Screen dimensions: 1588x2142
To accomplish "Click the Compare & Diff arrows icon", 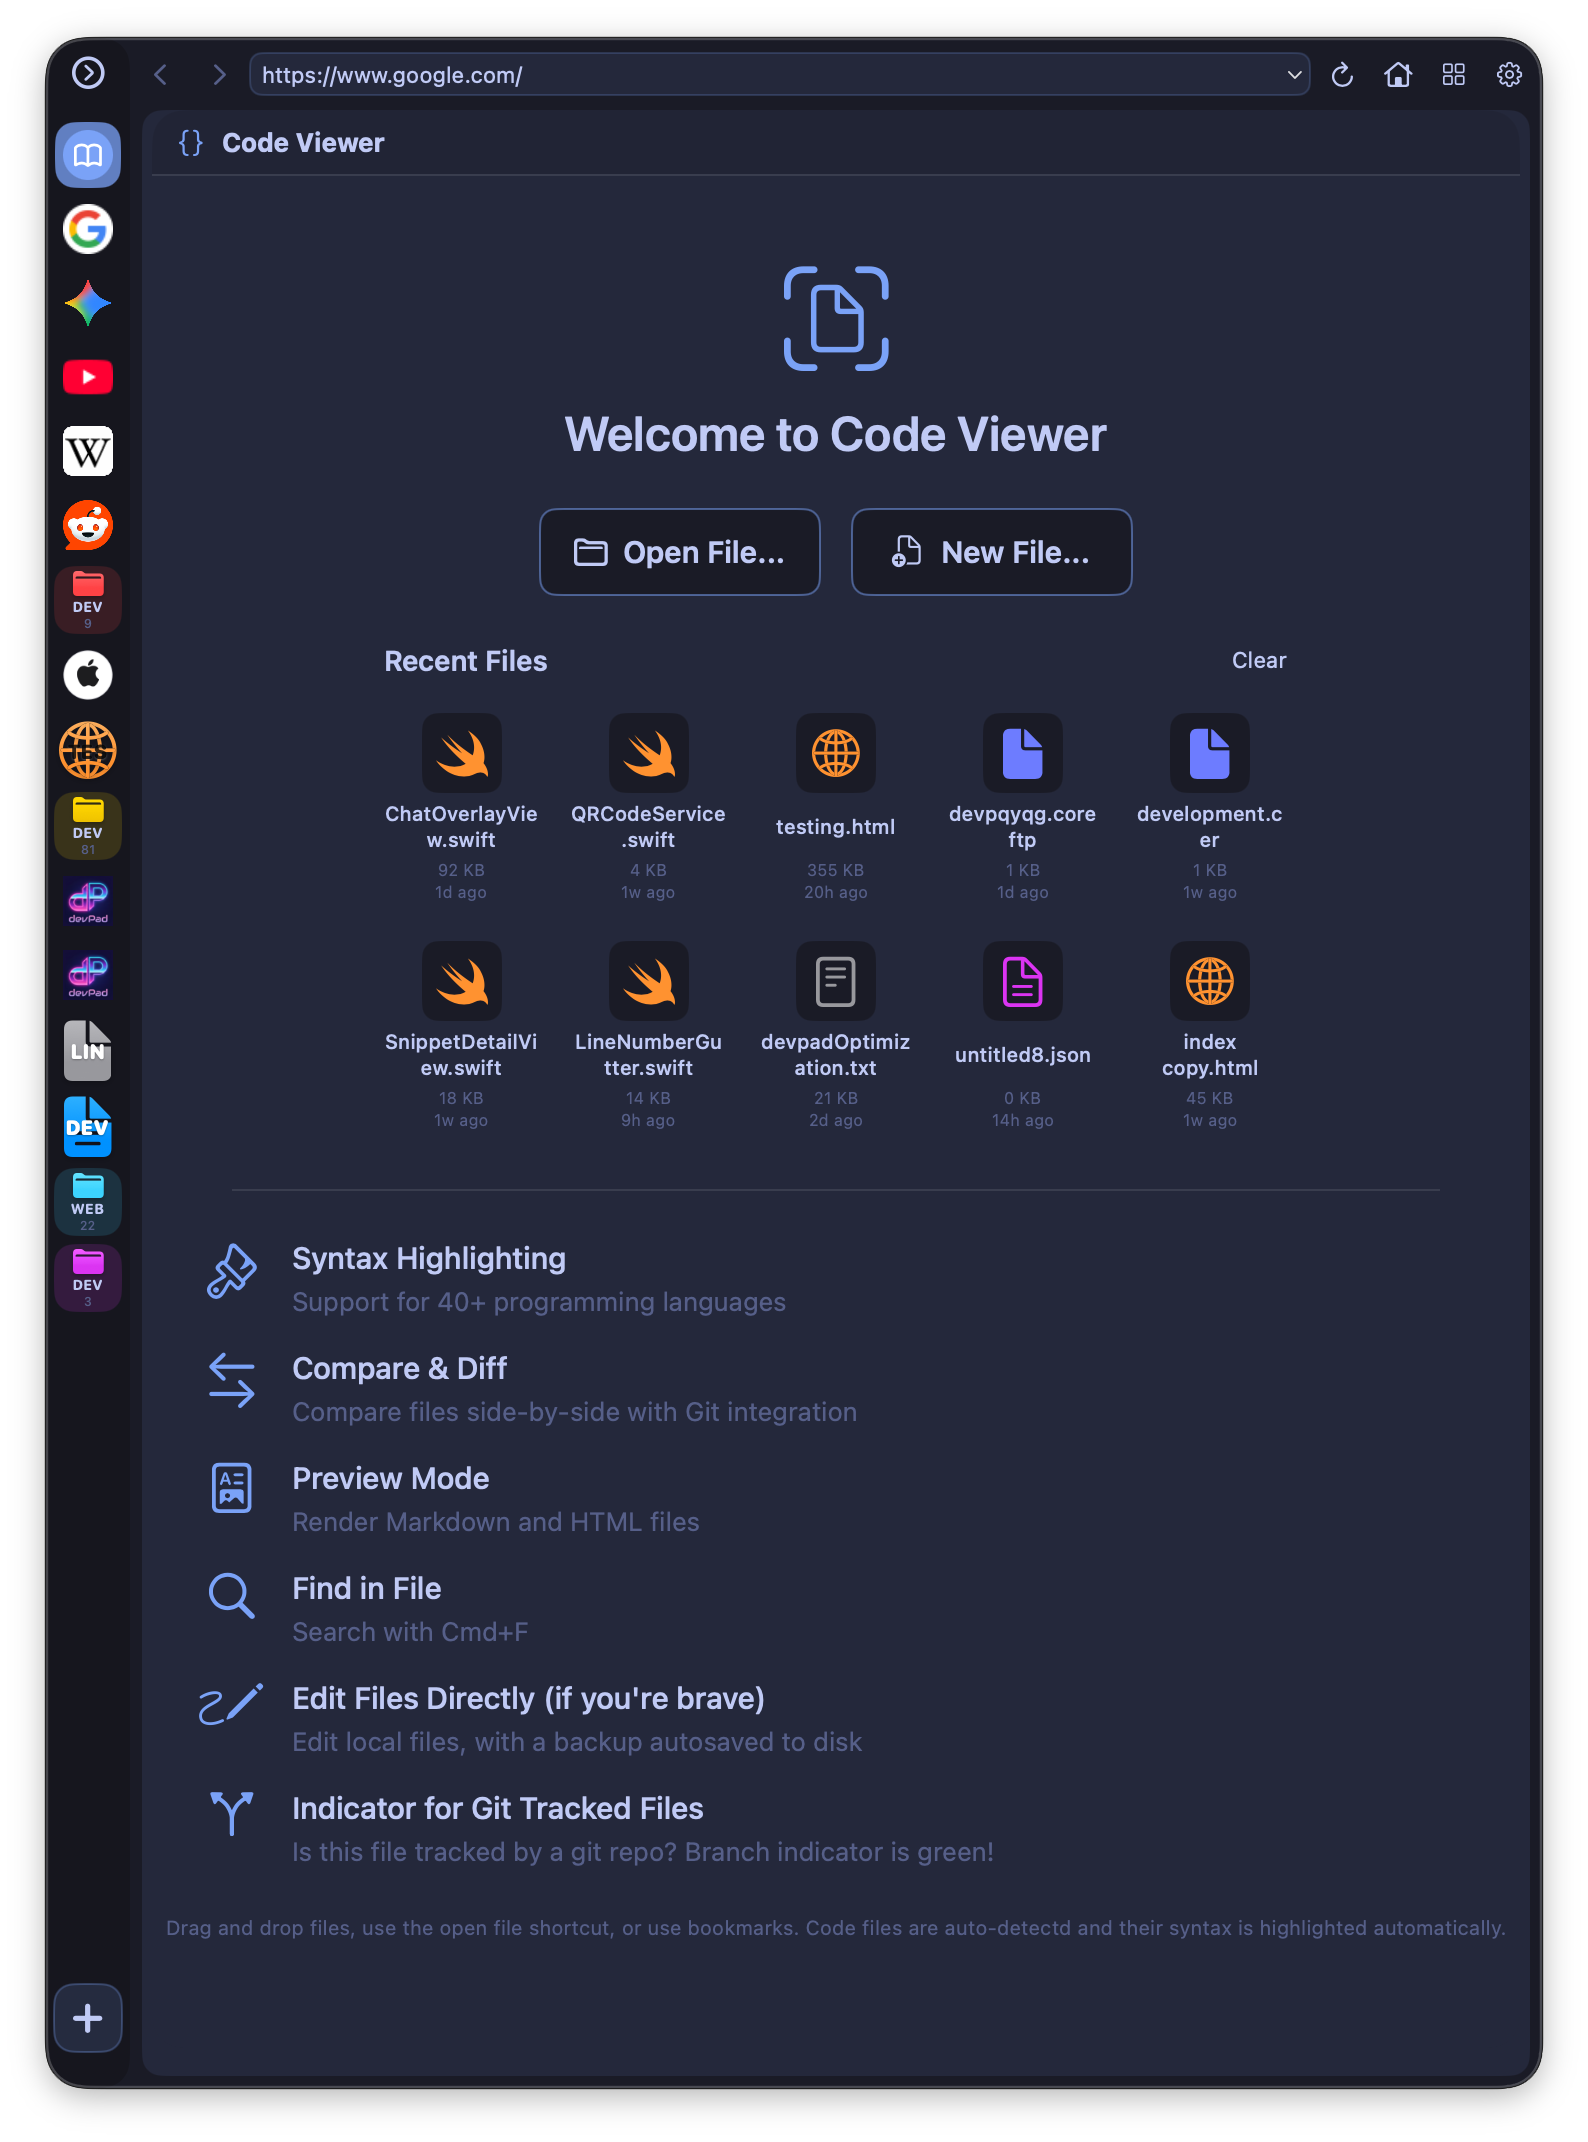I will (231, 1380).
